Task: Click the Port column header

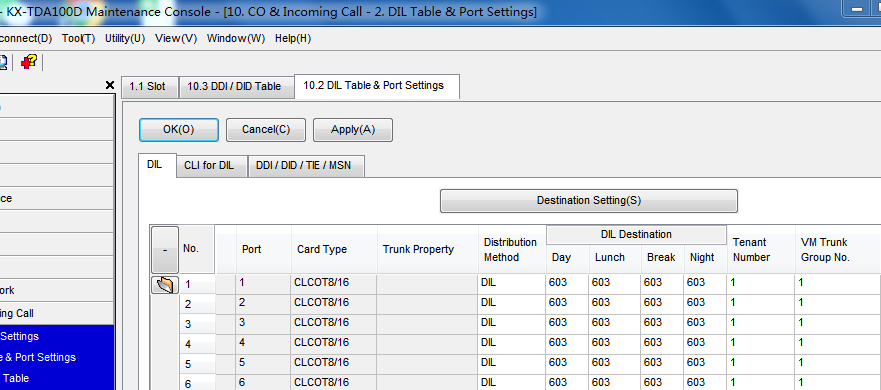Action: (x=264, y=250)
